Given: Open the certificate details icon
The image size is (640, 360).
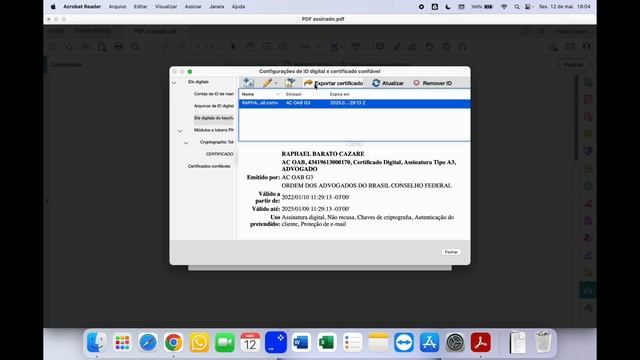Looking at the screenshot, I should pyautogui.click(x=290, y=83).
